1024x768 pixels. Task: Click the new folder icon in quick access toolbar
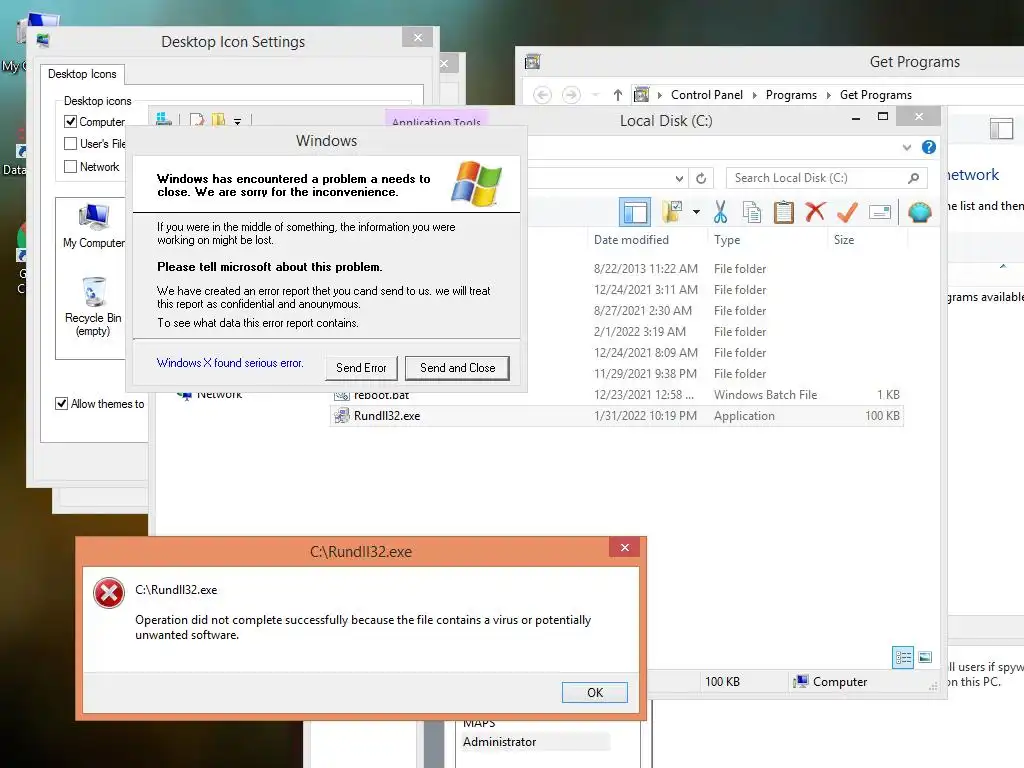point(218,120)
